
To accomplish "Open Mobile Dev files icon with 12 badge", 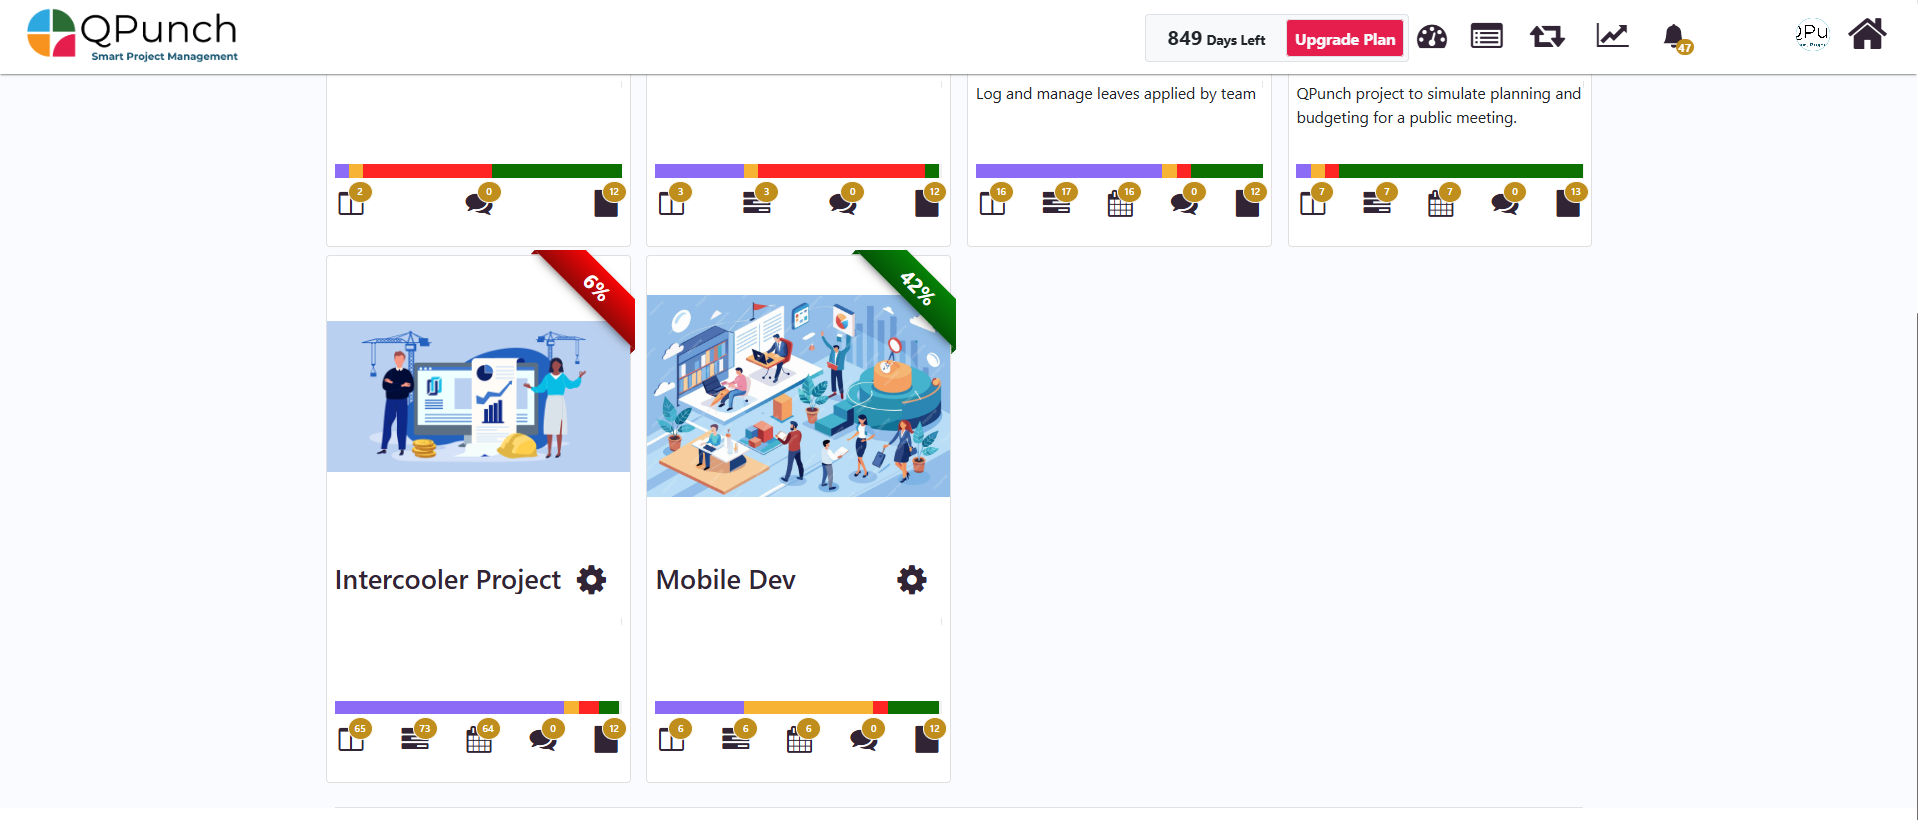I will point(928,738).
